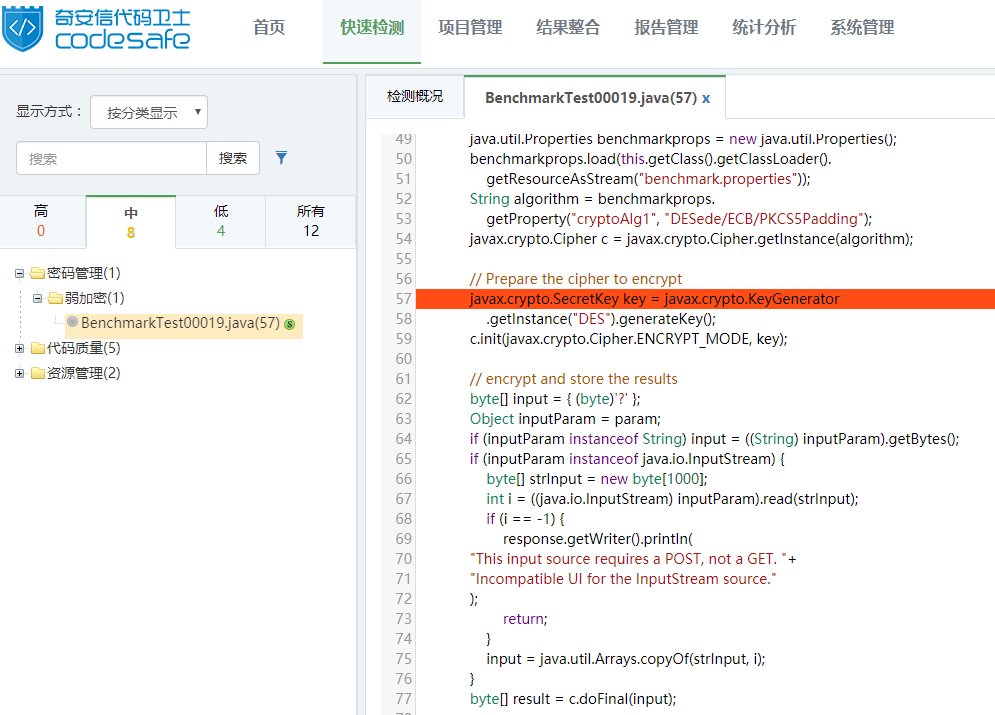Viewport: 995px width, 715px height.
Task: Go to 统计分析 in top navigation
Action: 764,28
